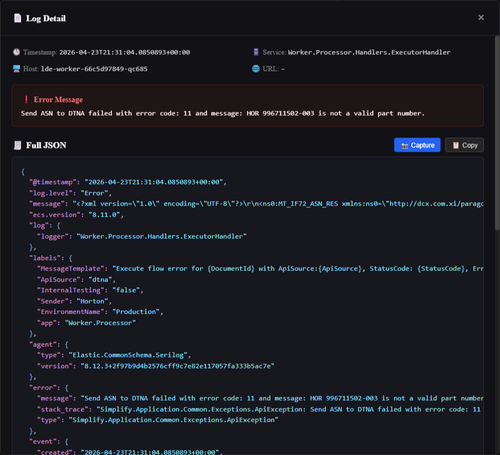Click the "type" ApiException JSON line
This screenshot has width=500, height=455.
(158, 420)
